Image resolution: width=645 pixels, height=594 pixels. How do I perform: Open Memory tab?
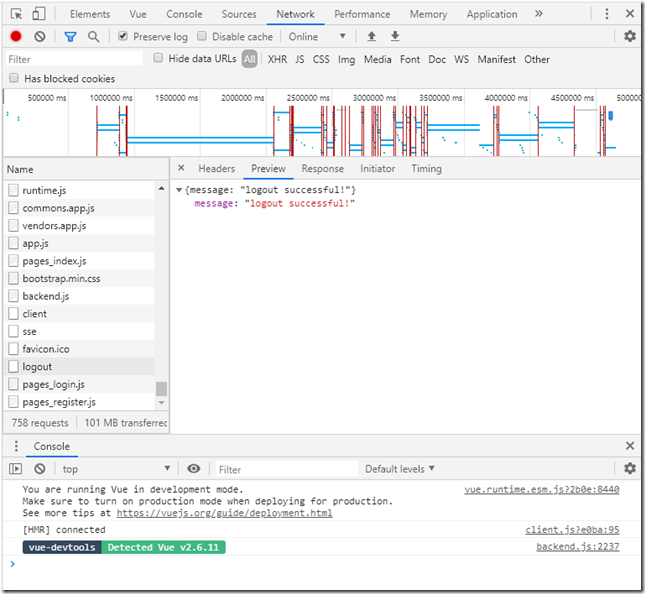[x=428, y=14]
